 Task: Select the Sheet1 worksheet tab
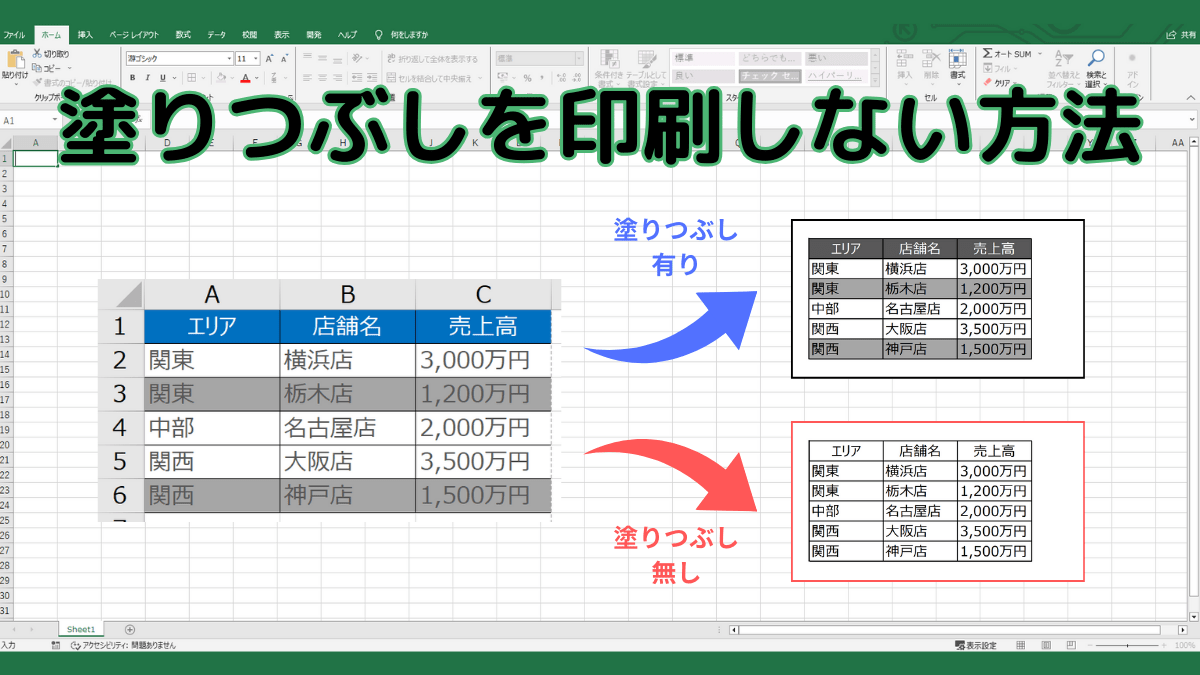coord(81,629)
